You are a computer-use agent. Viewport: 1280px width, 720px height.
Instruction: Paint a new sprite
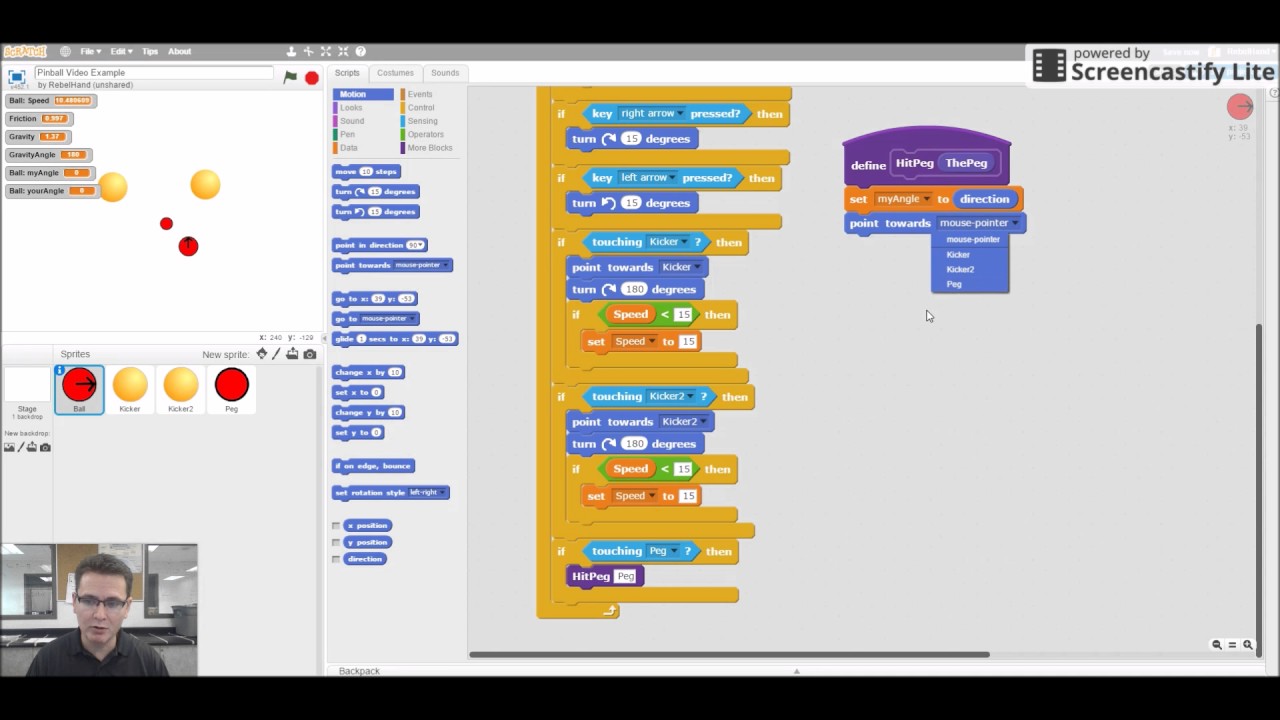277,354
